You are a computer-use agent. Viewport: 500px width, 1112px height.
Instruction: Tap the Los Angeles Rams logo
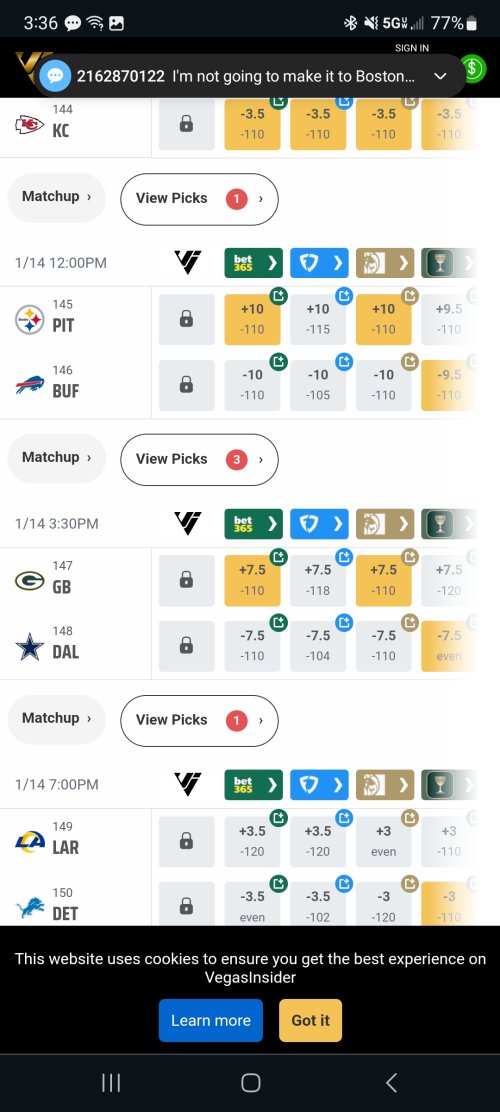(x=30, y=842)
